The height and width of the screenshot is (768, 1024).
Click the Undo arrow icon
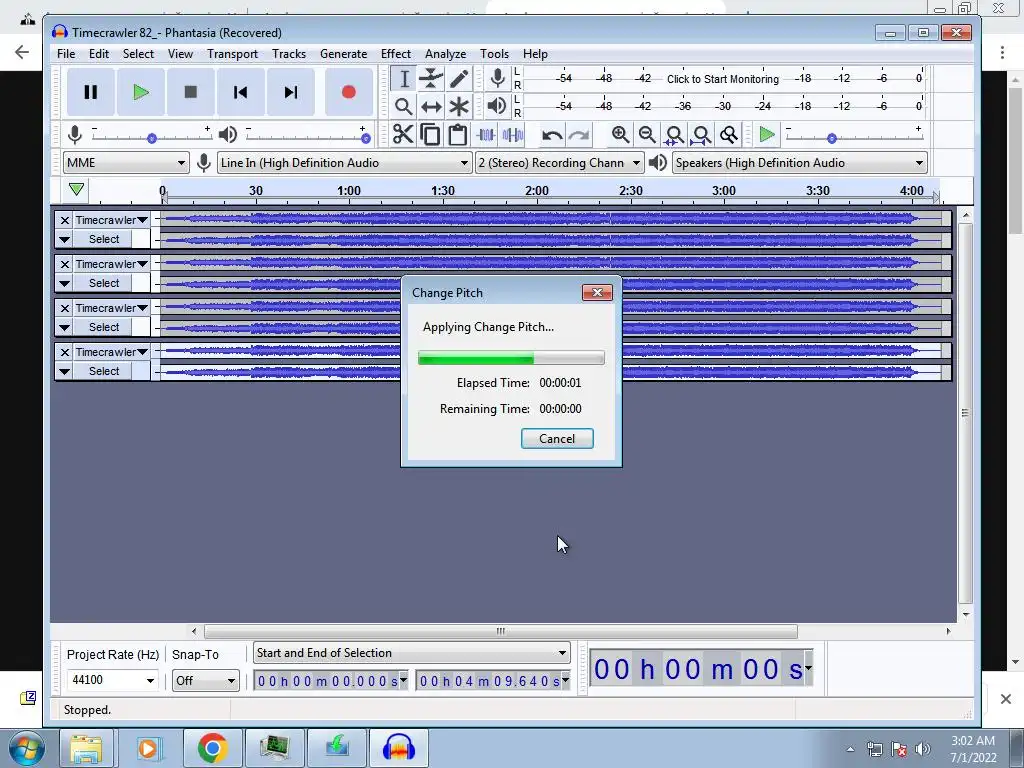coord(552,135)
